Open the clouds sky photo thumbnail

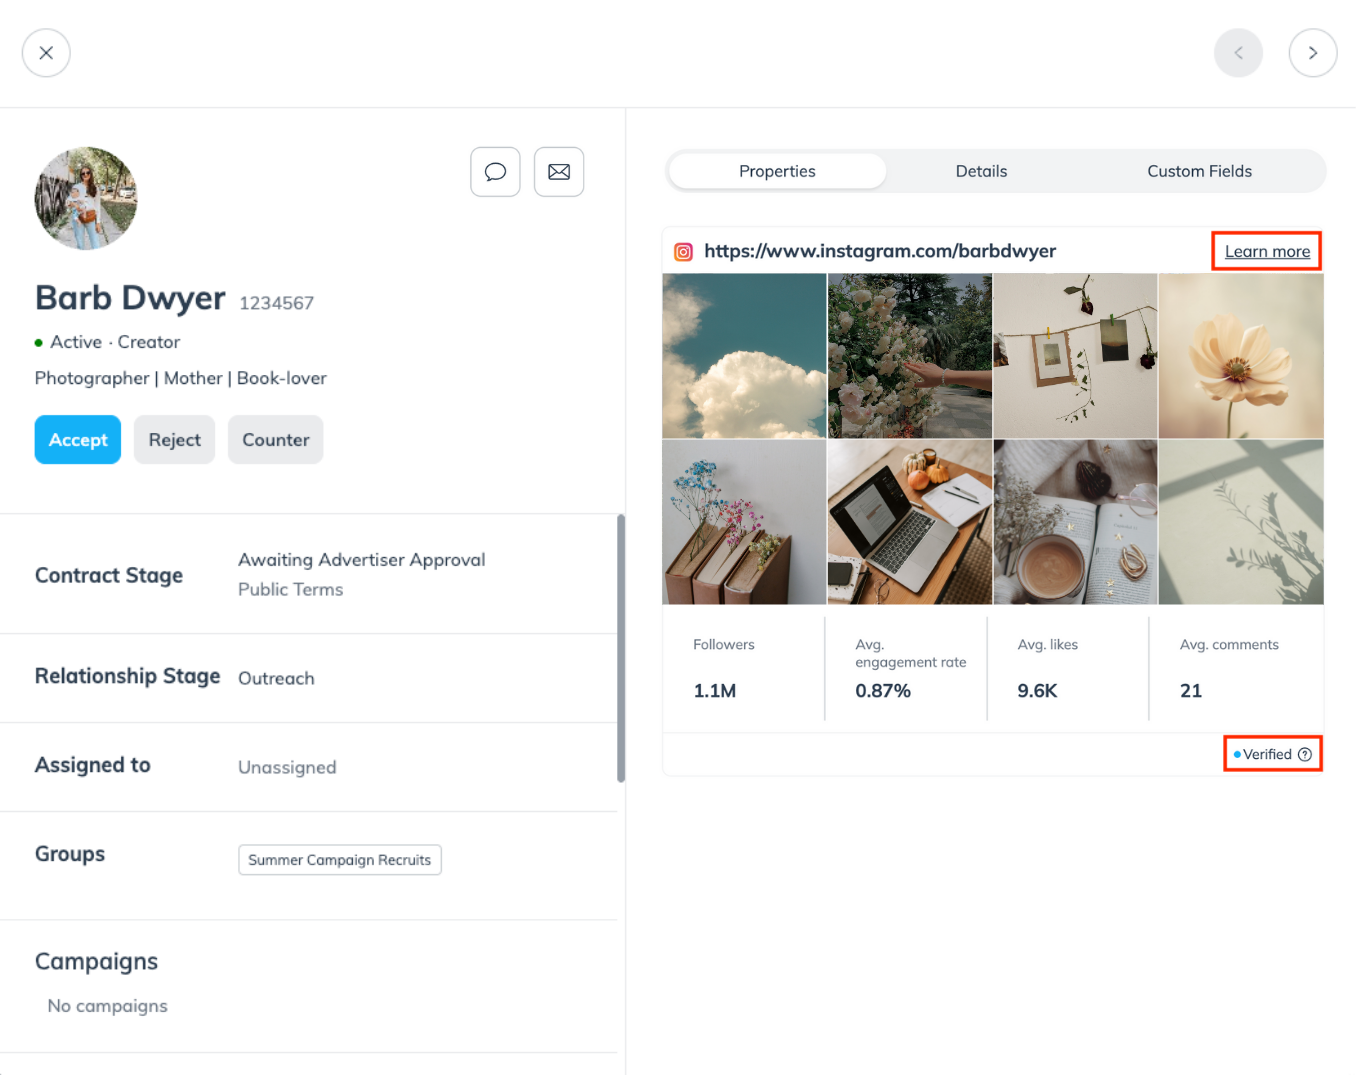click(x=744, y=356)
